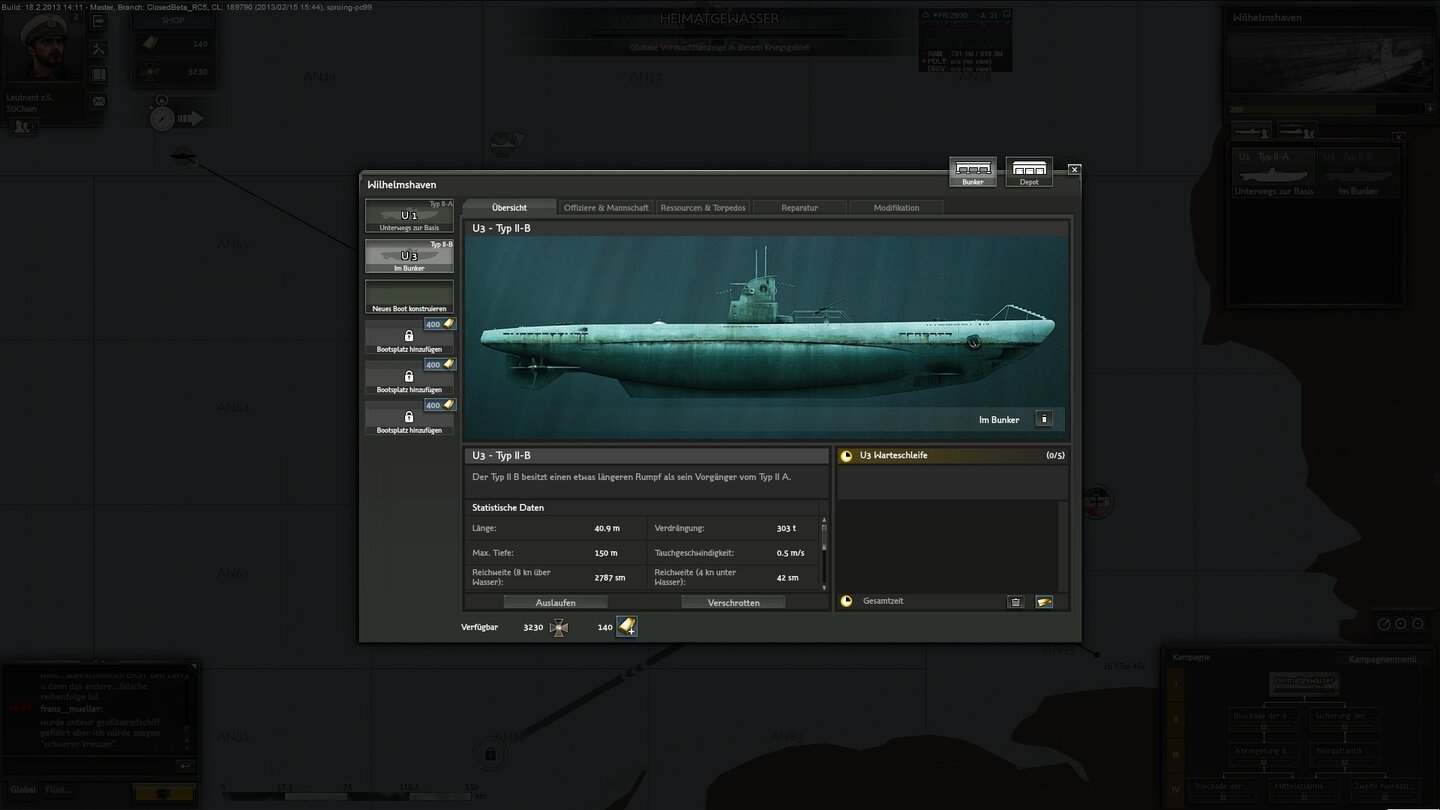Click the '150 m' Max. Tiefe value
Viewport: 1440px width, 810px height.
pyautogui.click(x=606, y=553)
